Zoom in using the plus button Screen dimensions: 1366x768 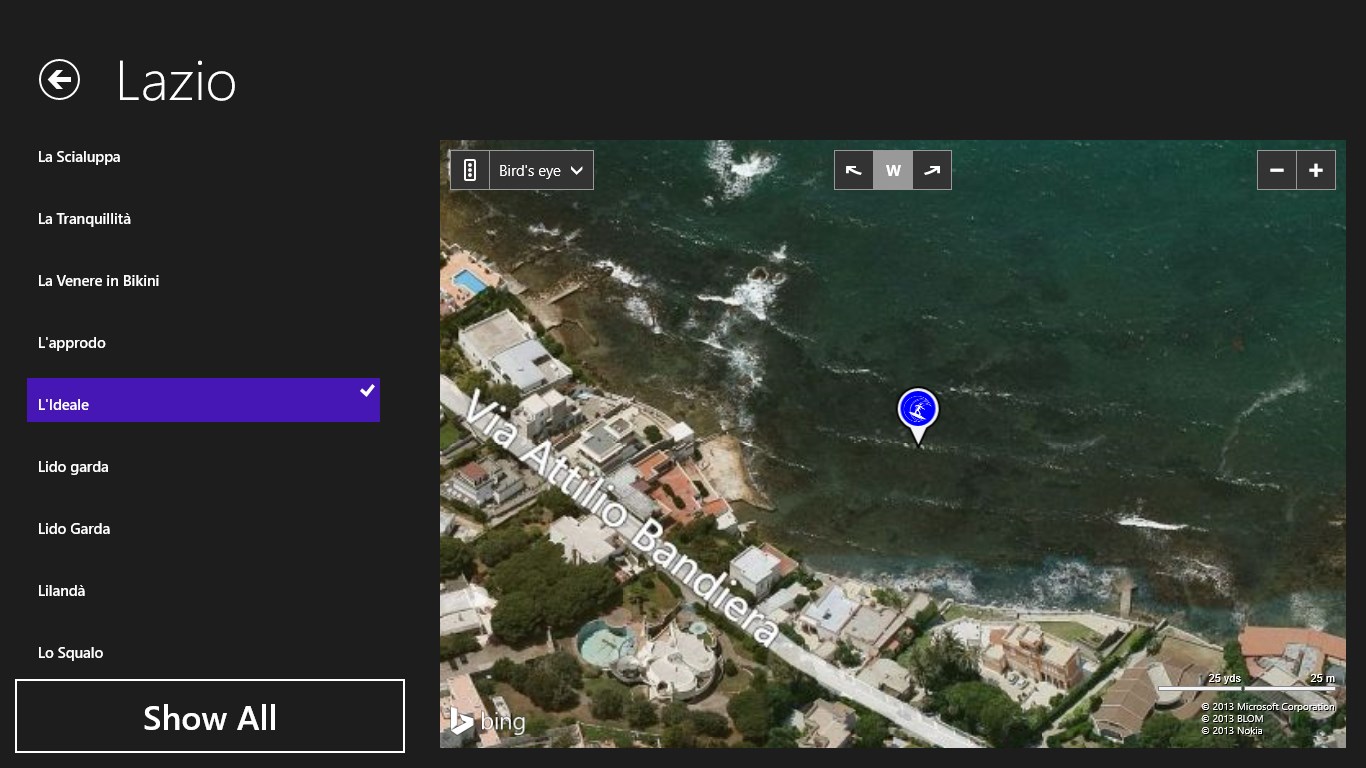click(1316, 170)
